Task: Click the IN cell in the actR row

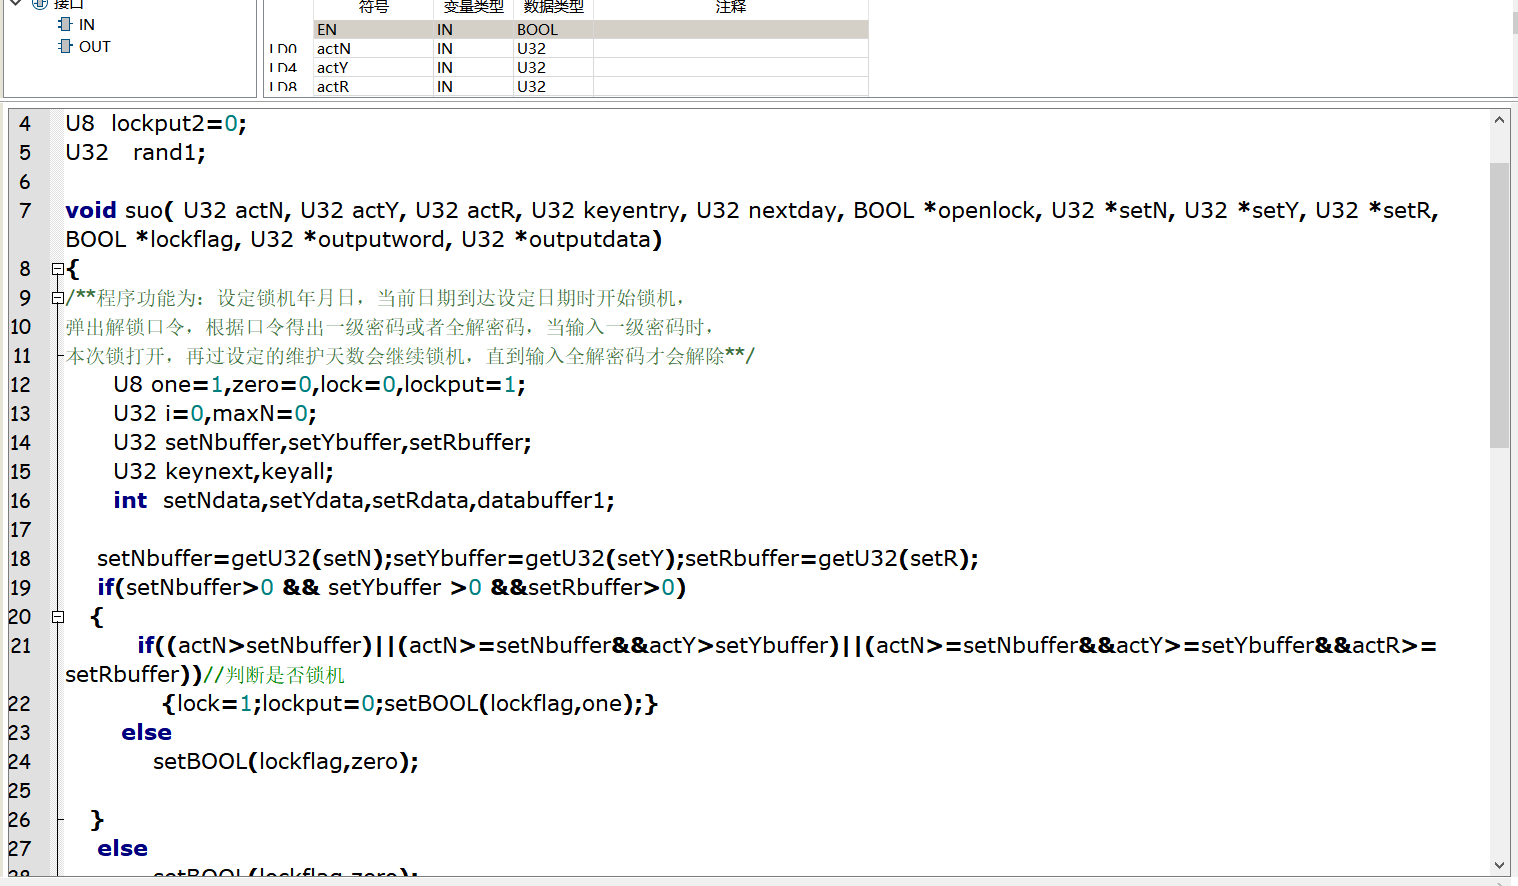Action: click(473, 87)
